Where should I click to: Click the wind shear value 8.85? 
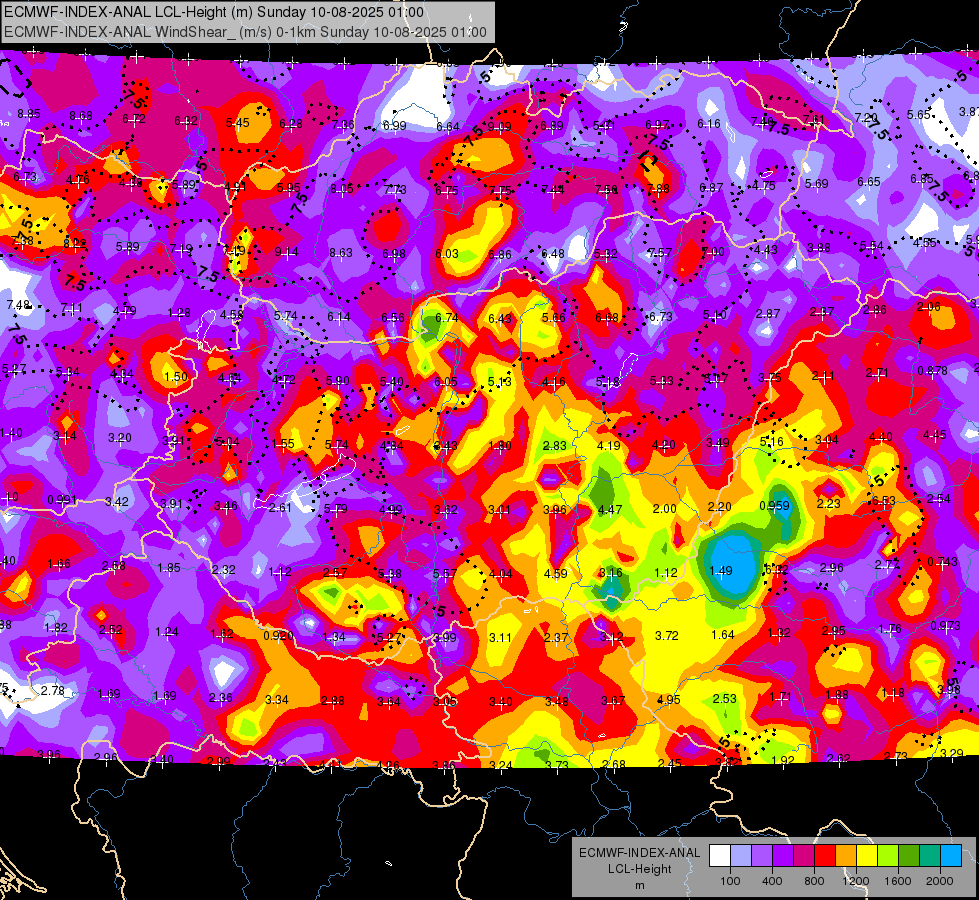[29, 114]
